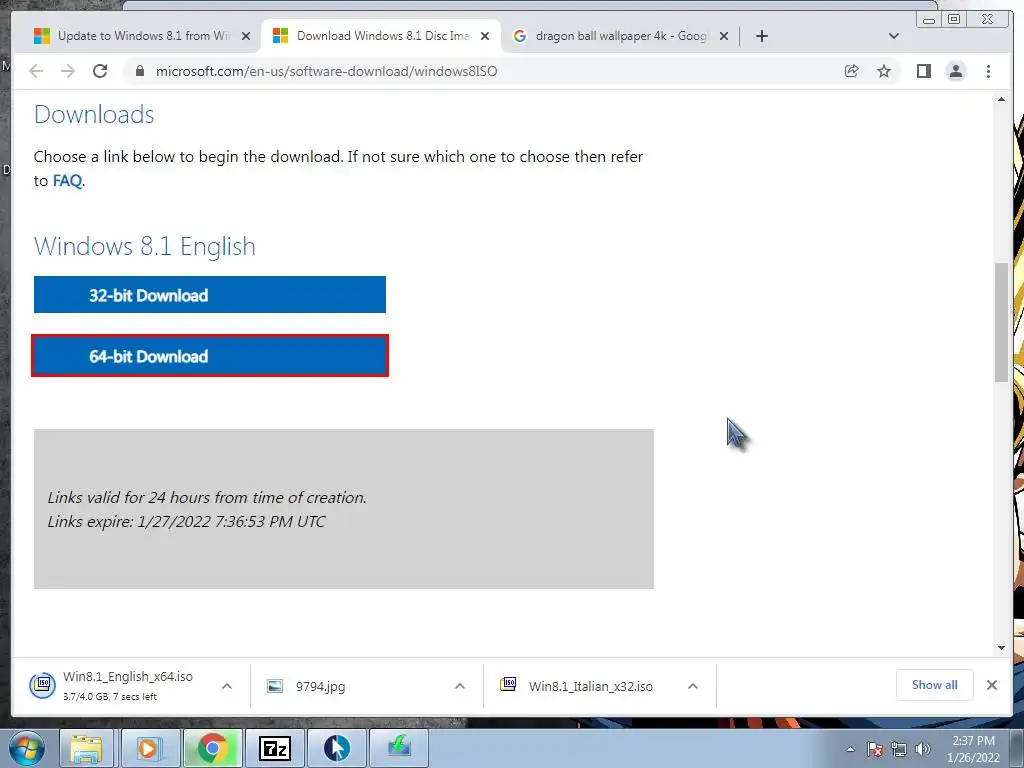View site security lock info

[x=139, y=71]
